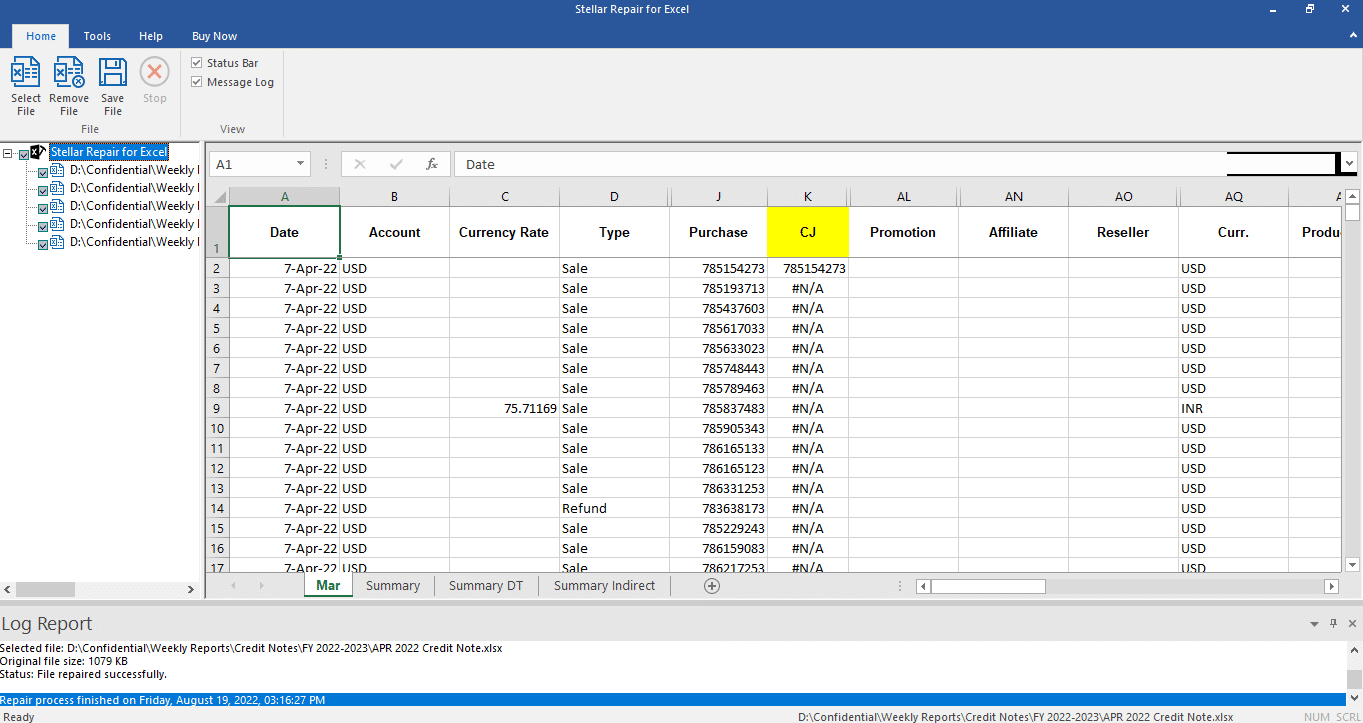Screen dimensions: 1363x723
Task: Expand the formula bar with its chevron
Action: tap(1350, 163)
